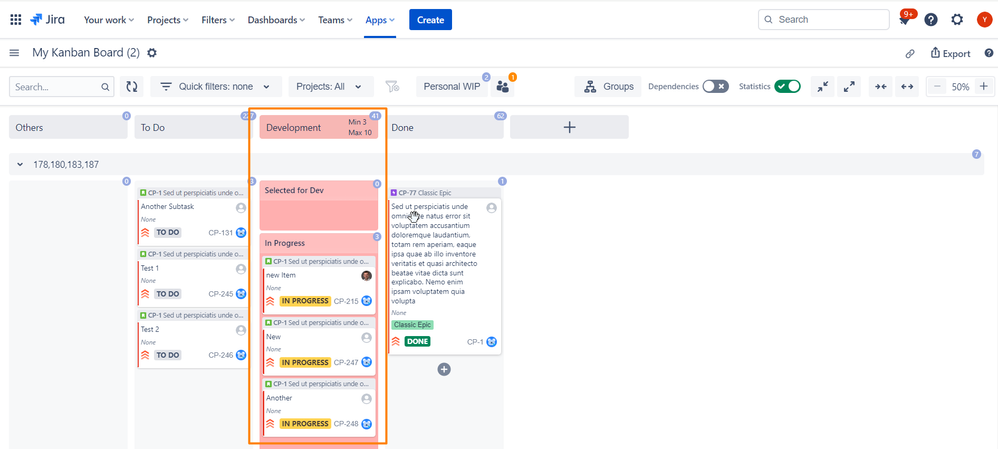Open board settings gear next to title
Image resolution: width=998 pixels, height=449 pixels.
[x=151, y=53]
